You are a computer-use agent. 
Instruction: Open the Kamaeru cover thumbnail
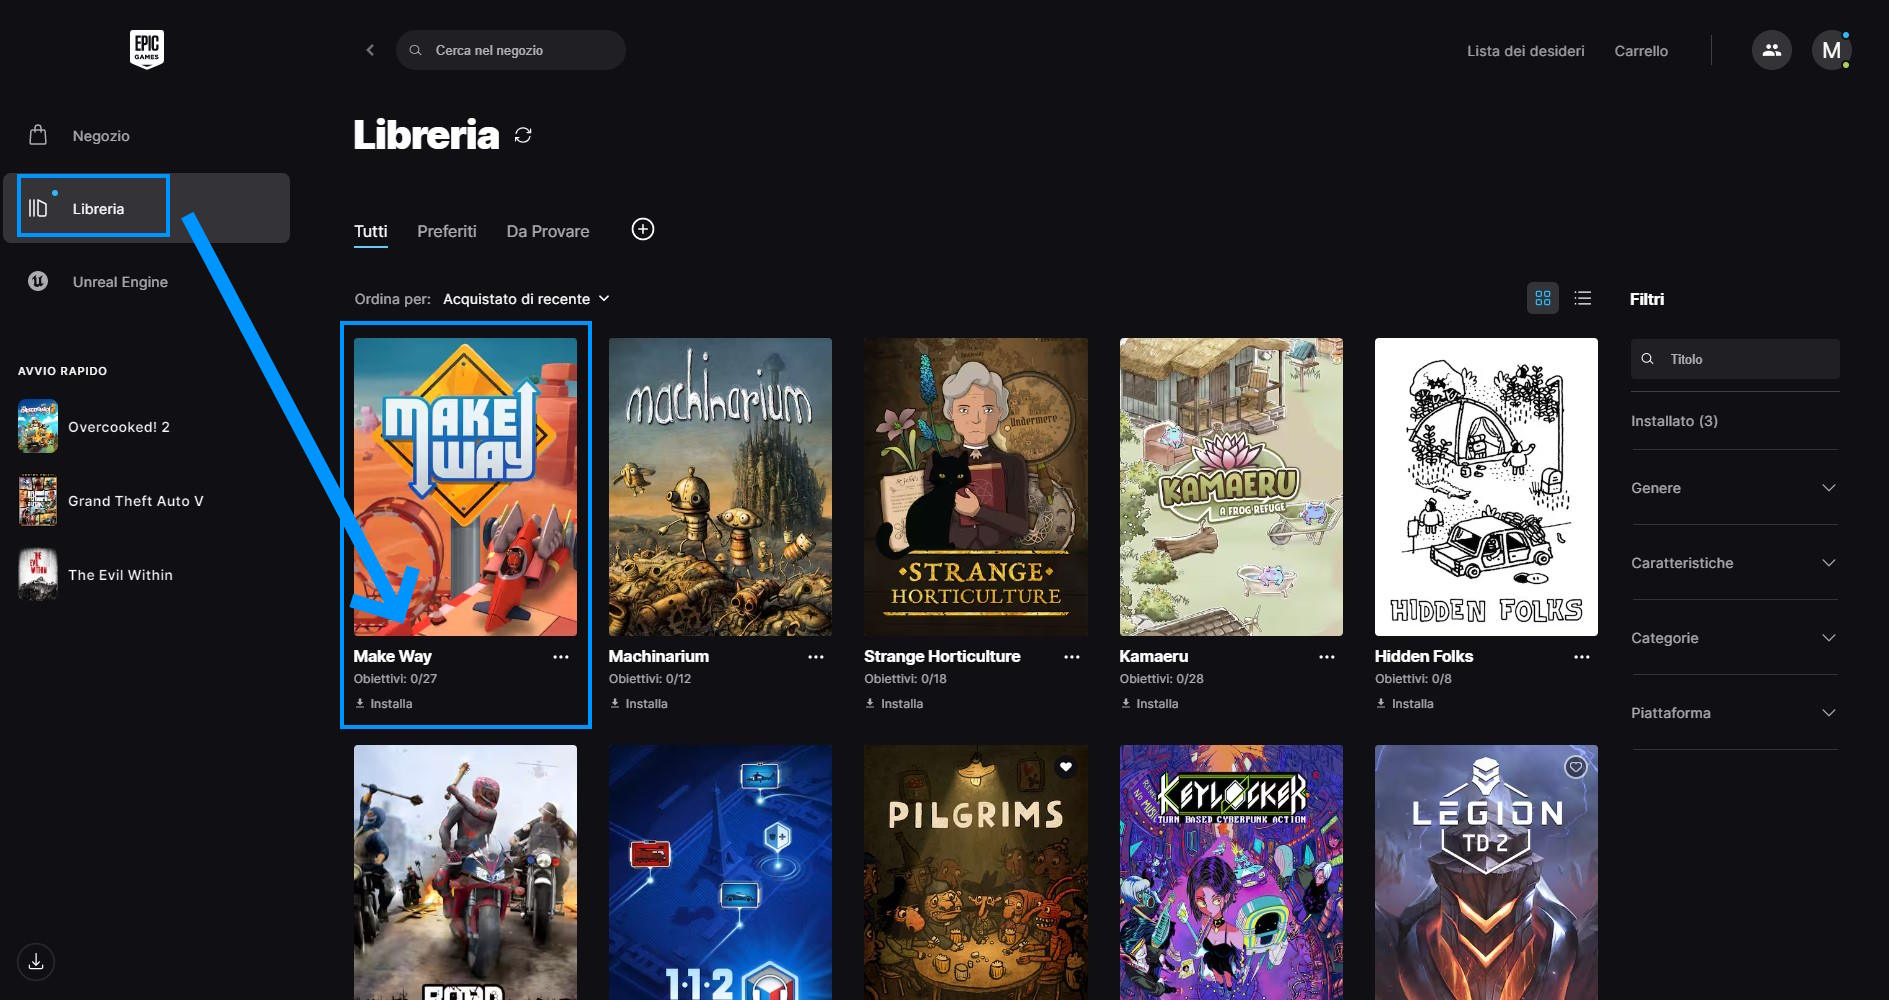(1231, 487)
